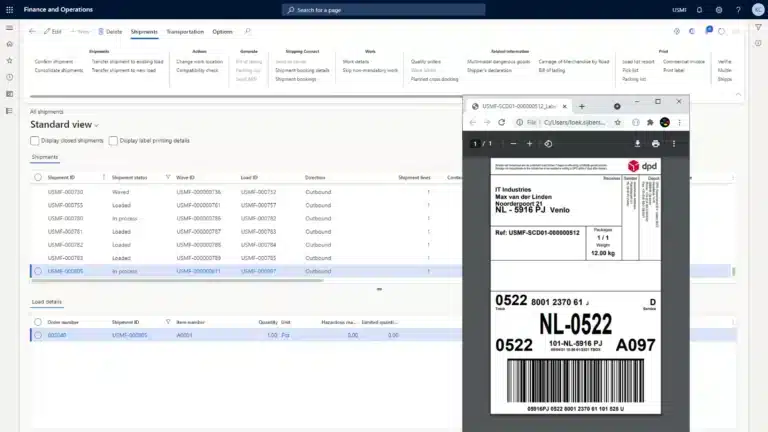
Task: Click Confirm shipment in the ribbon
Action: tap(54, 62)
